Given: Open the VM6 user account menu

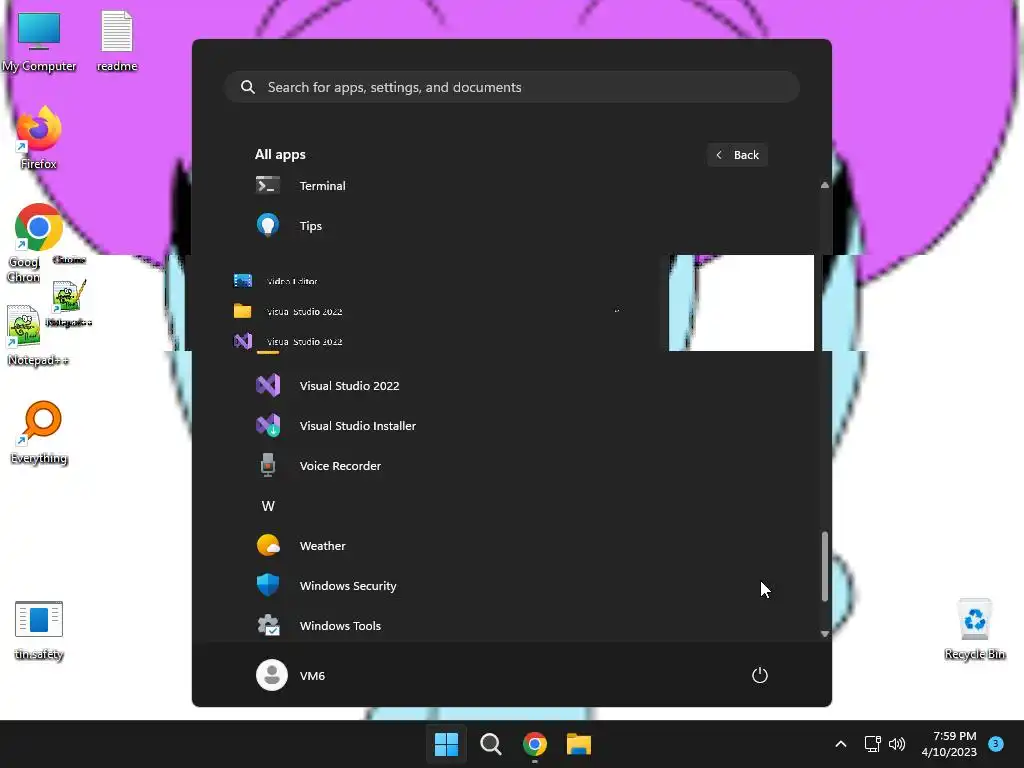Looking at the screenshot, I should (x=291, y=675).
